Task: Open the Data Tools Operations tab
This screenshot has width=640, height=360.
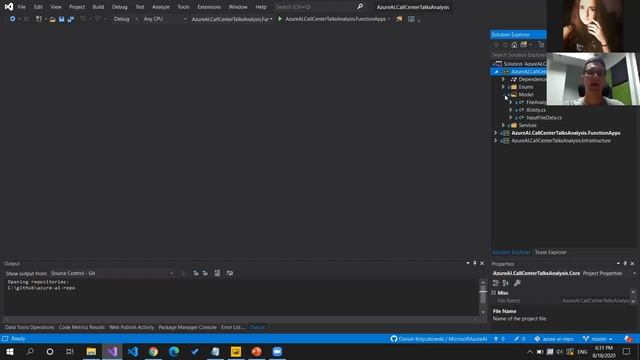Action: (29, 327)
